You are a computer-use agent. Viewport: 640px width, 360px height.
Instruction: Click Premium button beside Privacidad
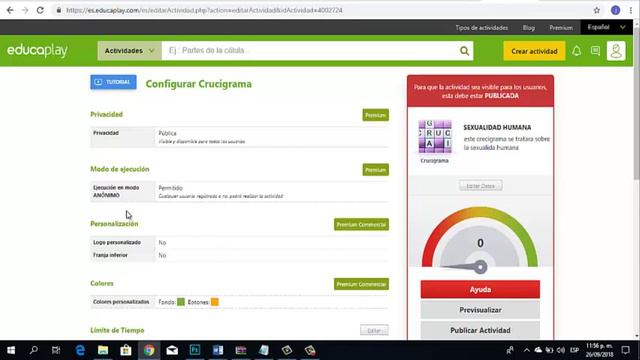click(x=376, y=115)
